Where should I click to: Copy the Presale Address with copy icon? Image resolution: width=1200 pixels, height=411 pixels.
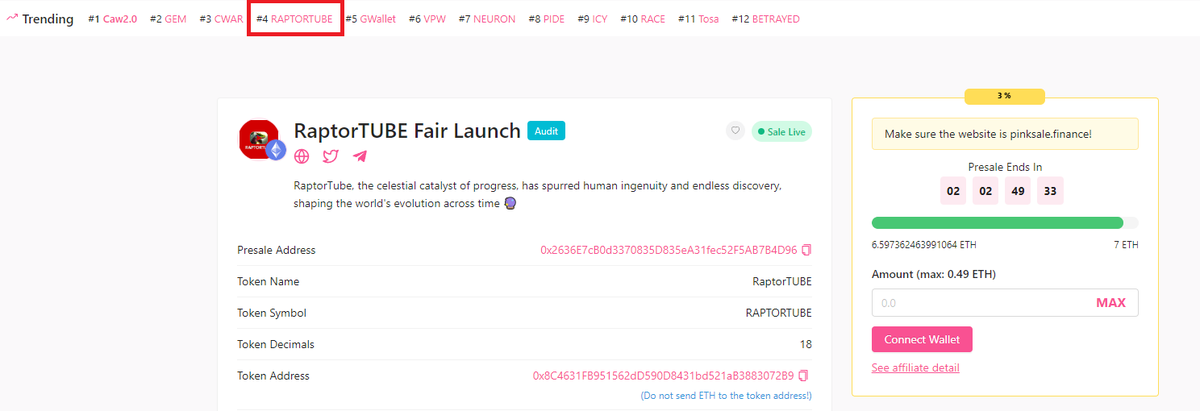(805, 250)
